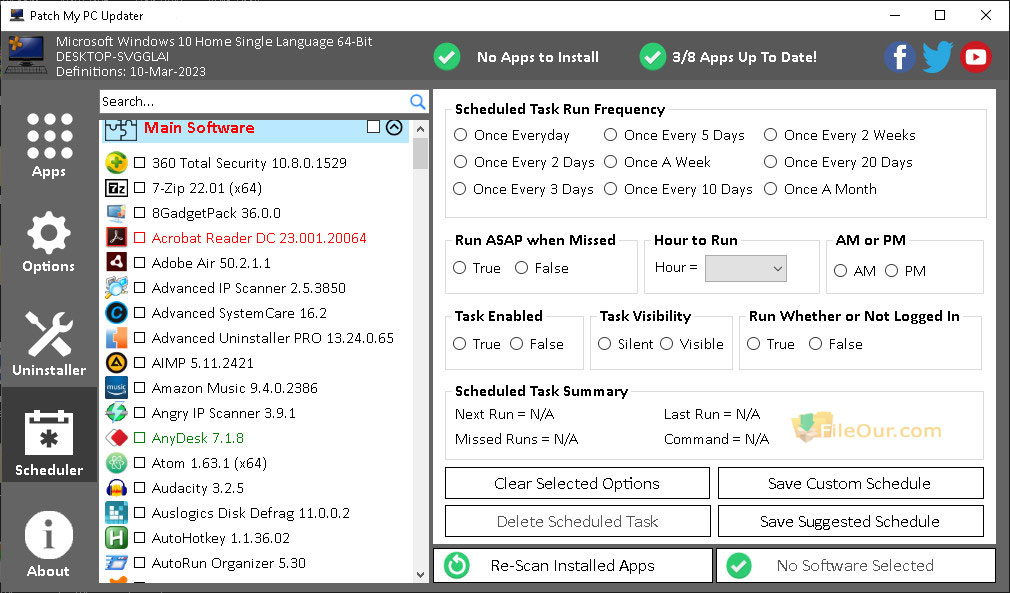Image resolution: width=1010 pixels, height=593 pixels.
Task: Click the Adobe Air app icon
Action: pos(116,263)
